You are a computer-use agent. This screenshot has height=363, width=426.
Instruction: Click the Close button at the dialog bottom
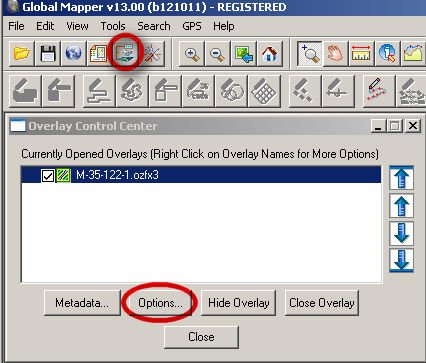click(201, 337)
